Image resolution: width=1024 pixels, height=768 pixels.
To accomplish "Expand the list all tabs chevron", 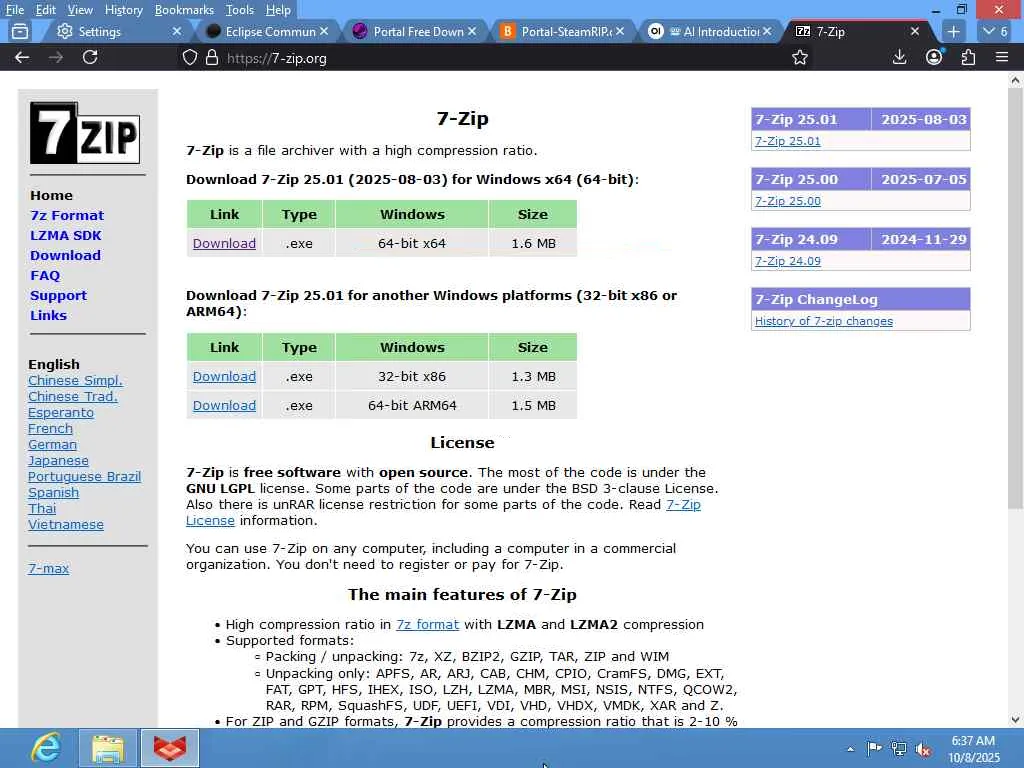I will coord(995,31).
